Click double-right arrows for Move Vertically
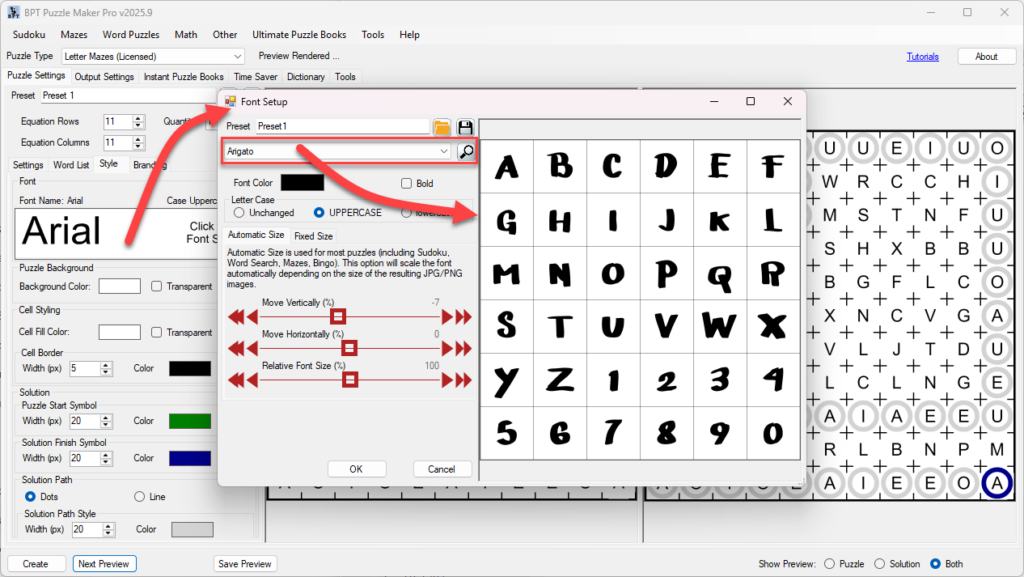 click(x=456, y=316)
